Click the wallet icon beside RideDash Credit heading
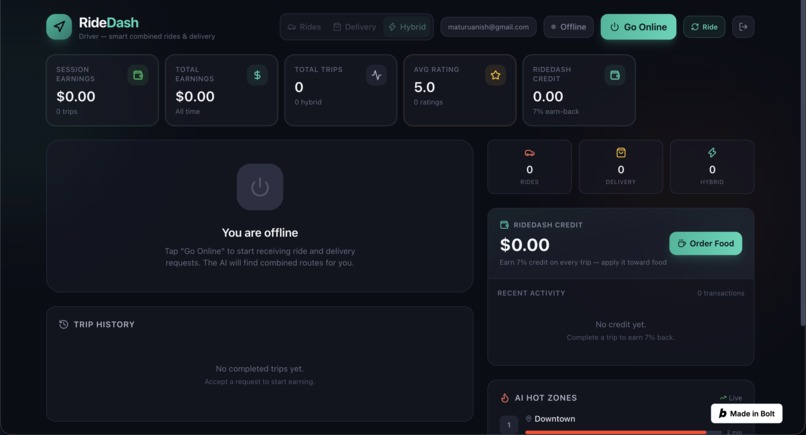This screenshot has width=806, height=435. coord(504,225)
